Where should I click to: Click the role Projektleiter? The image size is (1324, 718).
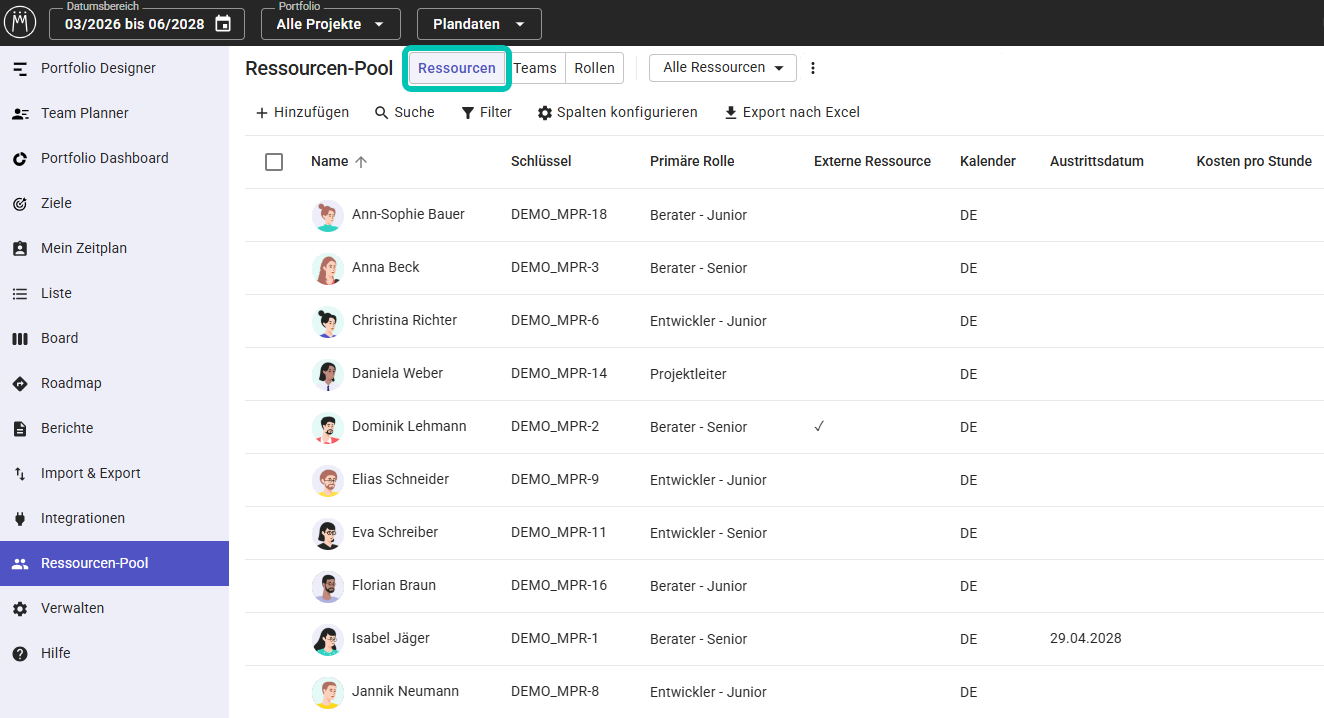pyautogui.click(x=688, y=375)
